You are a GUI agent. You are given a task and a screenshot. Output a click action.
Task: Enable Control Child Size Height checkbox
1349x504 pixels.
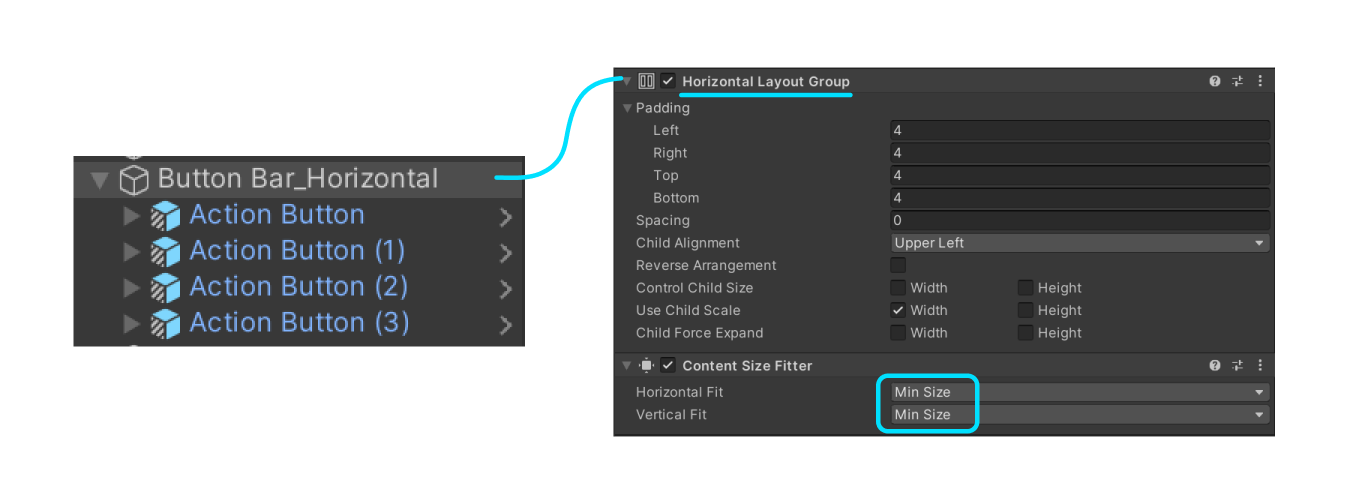coord(1026,288)
